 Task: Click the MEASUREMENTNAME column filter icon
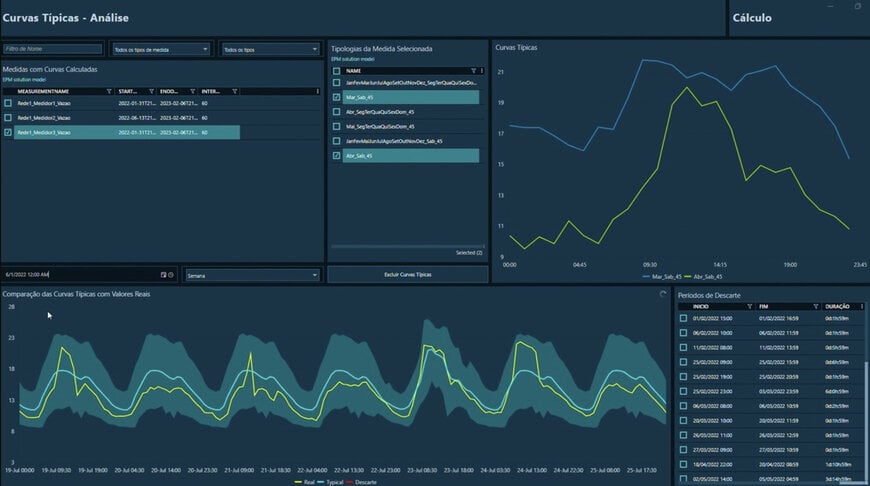tap(109, 91)
